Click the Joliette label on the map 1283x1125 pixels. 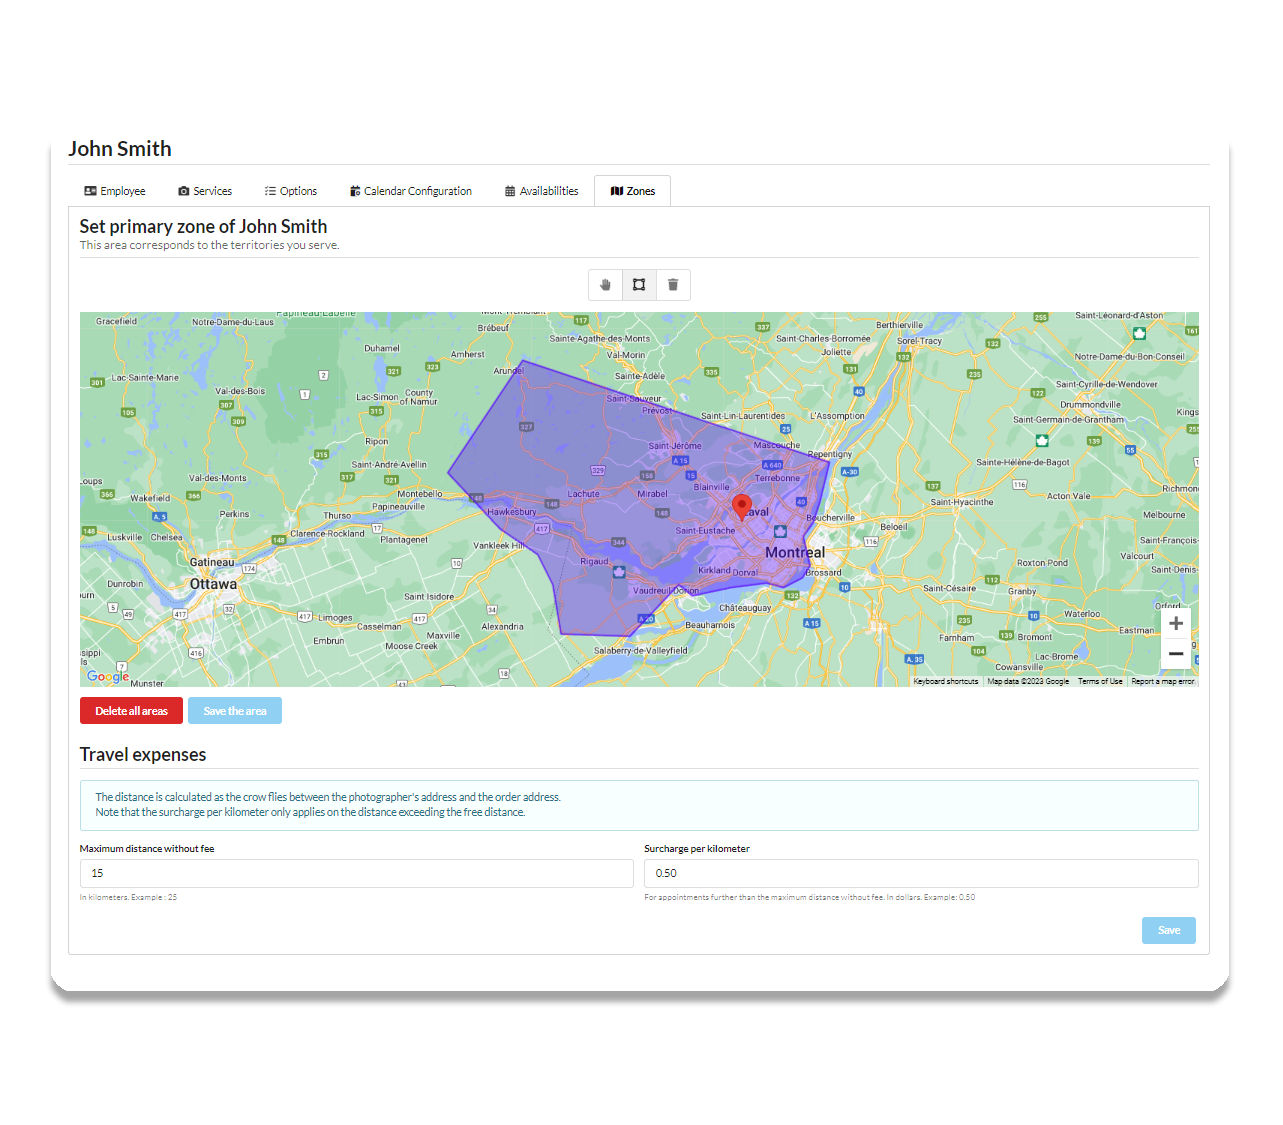coord(836,352)
